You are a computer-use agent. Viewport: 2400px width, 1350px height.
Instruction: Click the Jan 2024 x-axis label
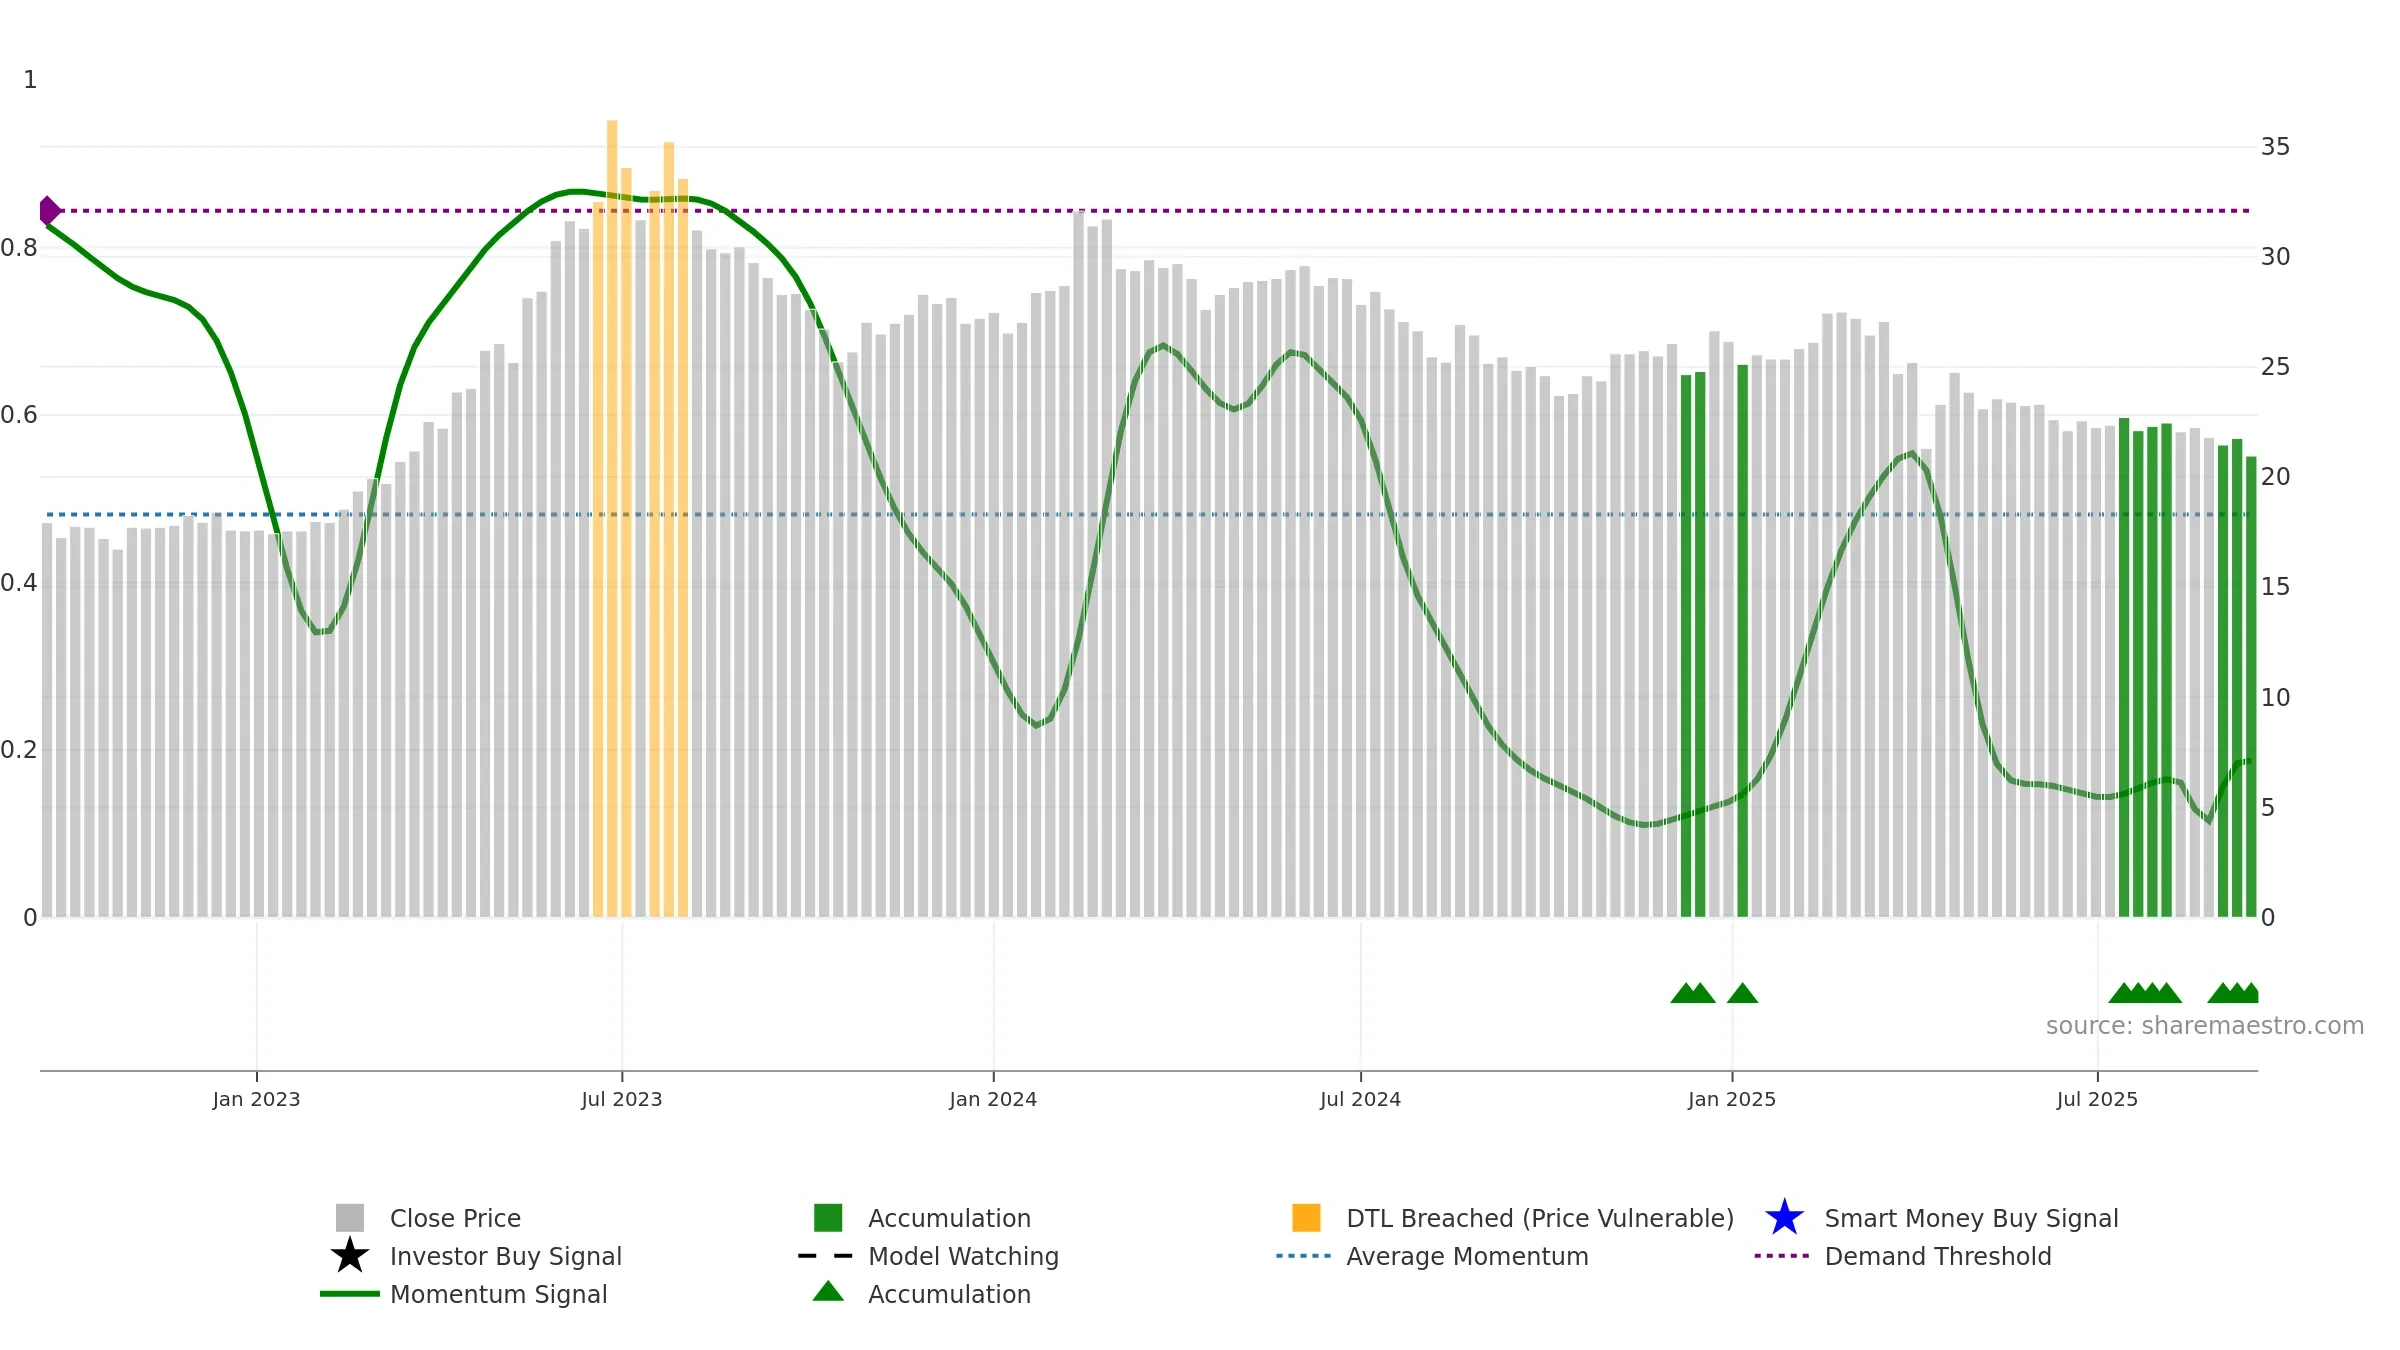click(993, 1100)
